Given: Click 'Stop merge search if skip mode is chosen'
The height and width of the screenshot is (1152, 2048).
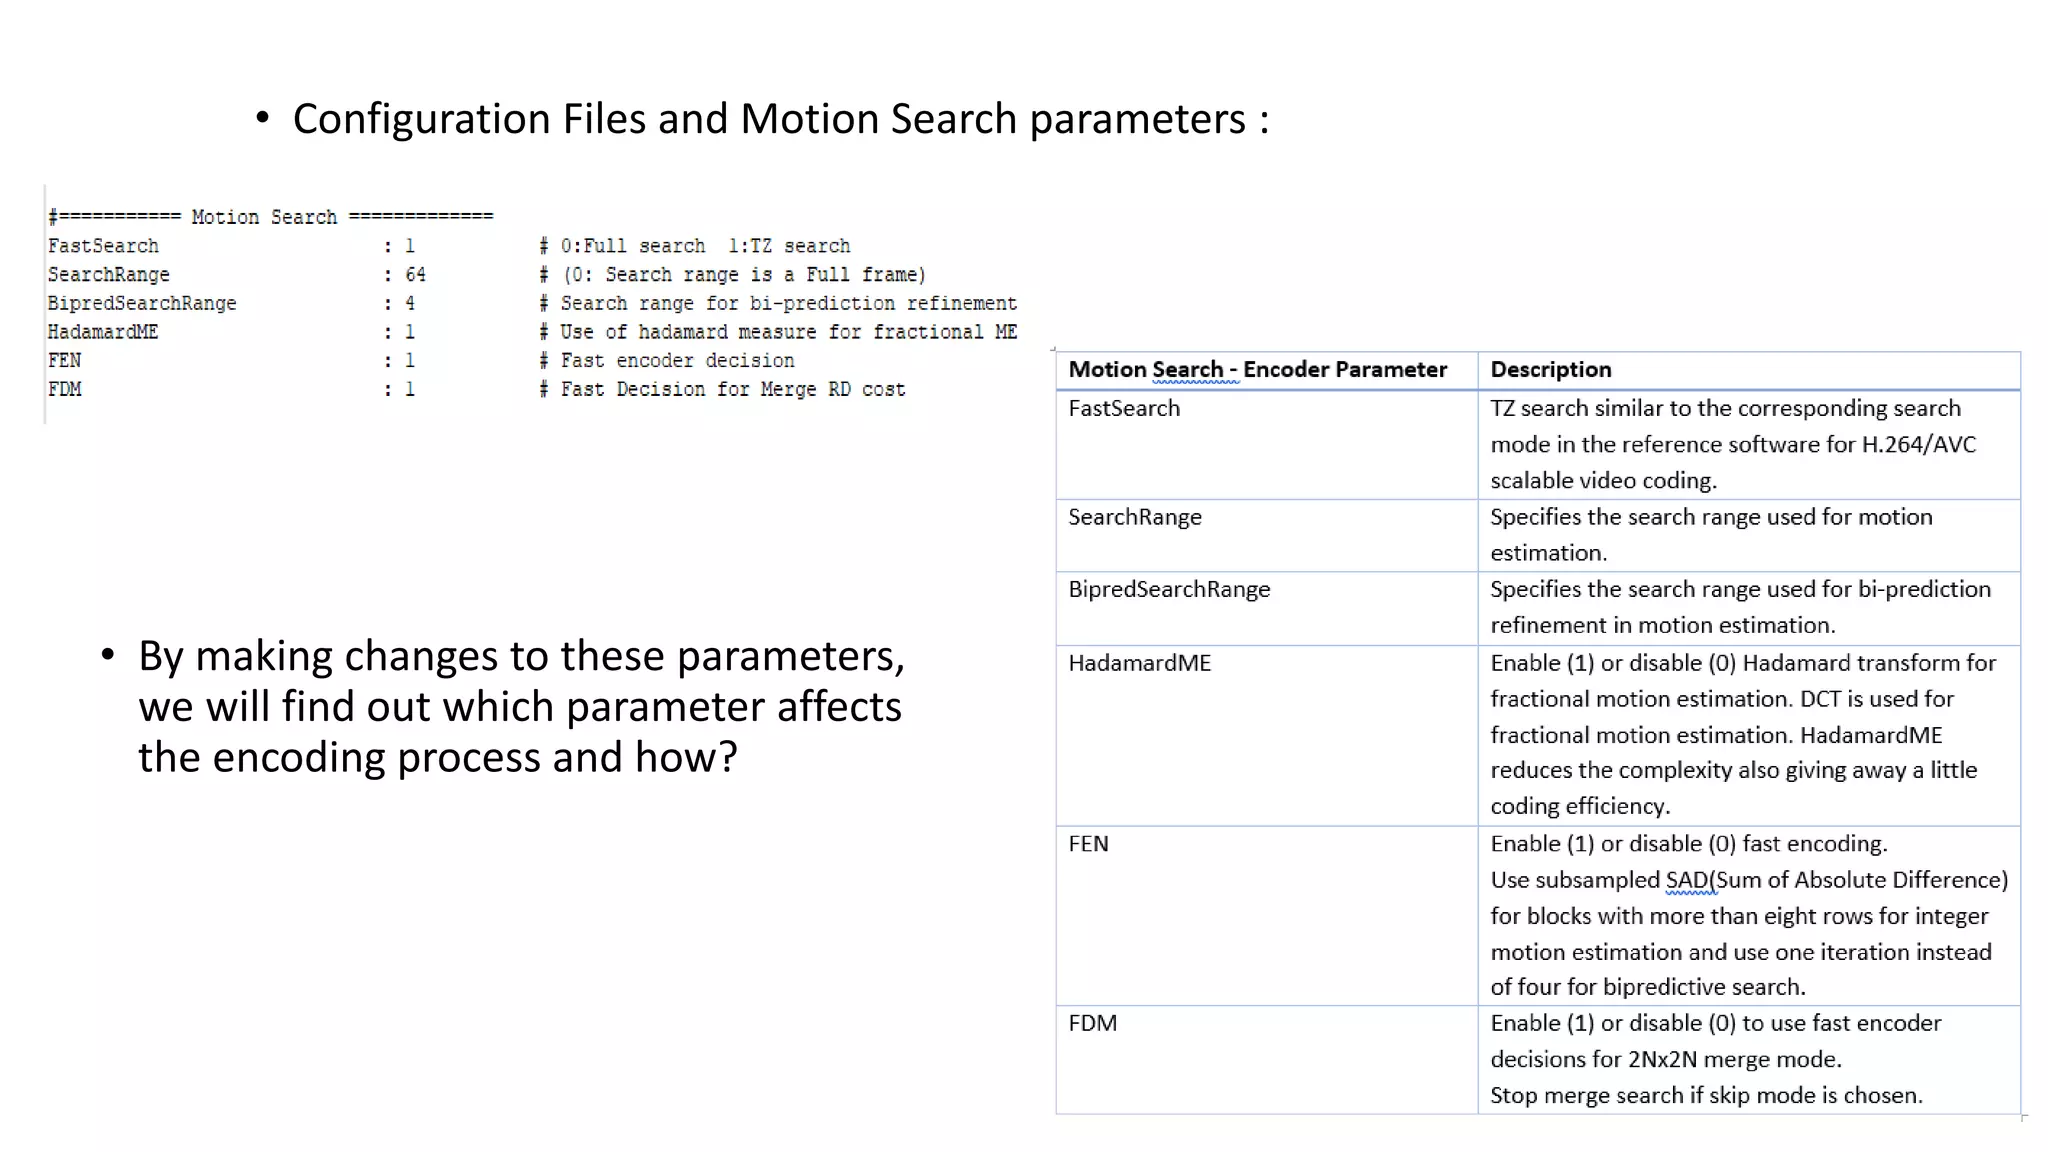Looking at the screenshot, I should point(1706,1096).
